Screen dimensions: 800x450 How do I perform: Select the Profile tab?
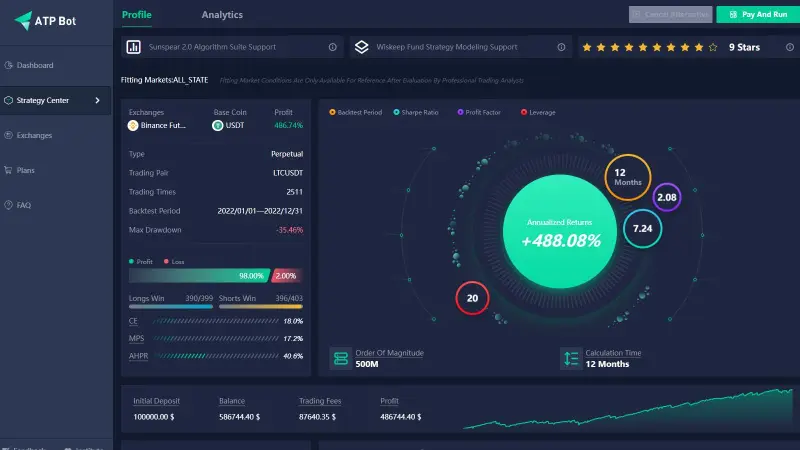pos(137,15)
